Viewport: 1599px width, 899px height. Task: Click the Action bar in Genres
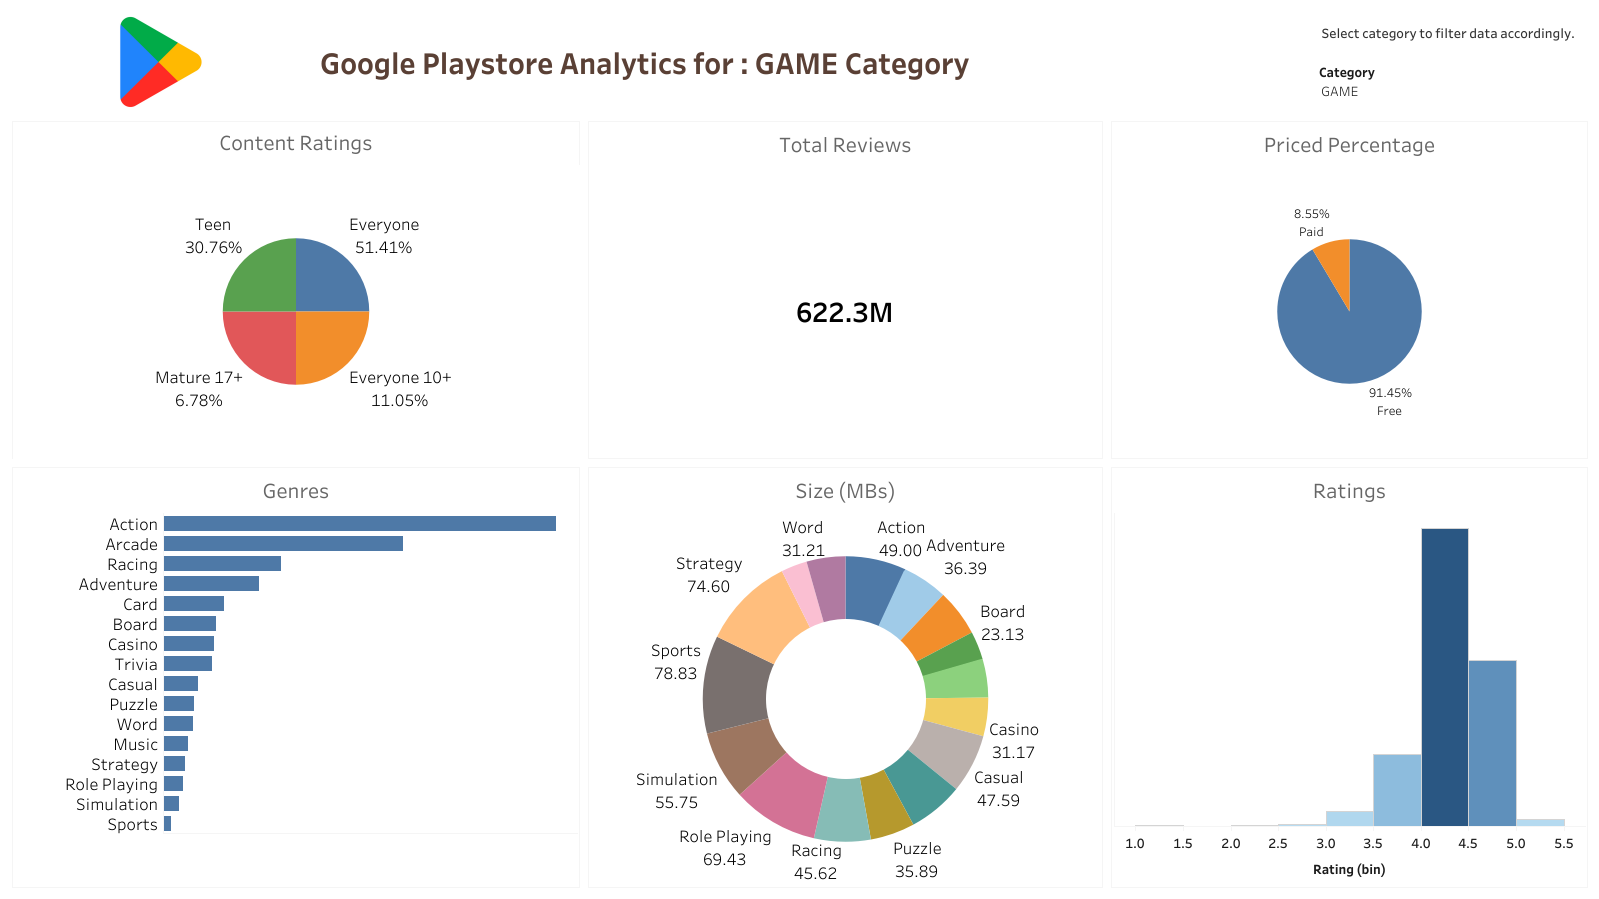360,524
